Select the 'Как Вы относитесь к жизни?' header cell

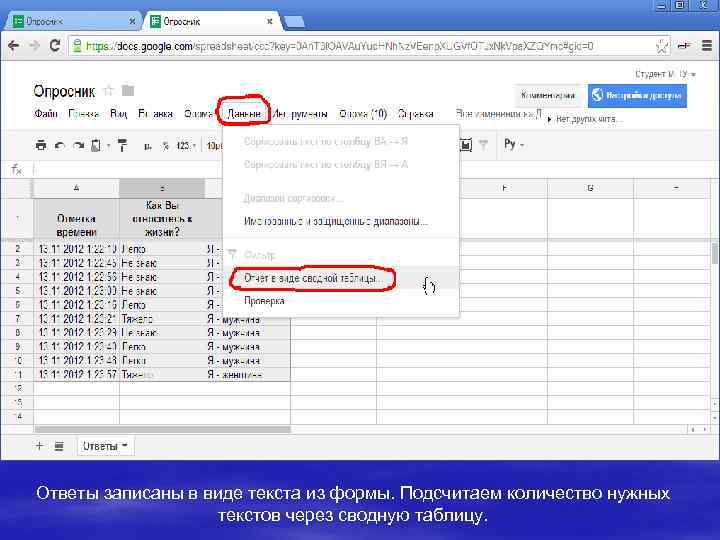pos(162,219)
